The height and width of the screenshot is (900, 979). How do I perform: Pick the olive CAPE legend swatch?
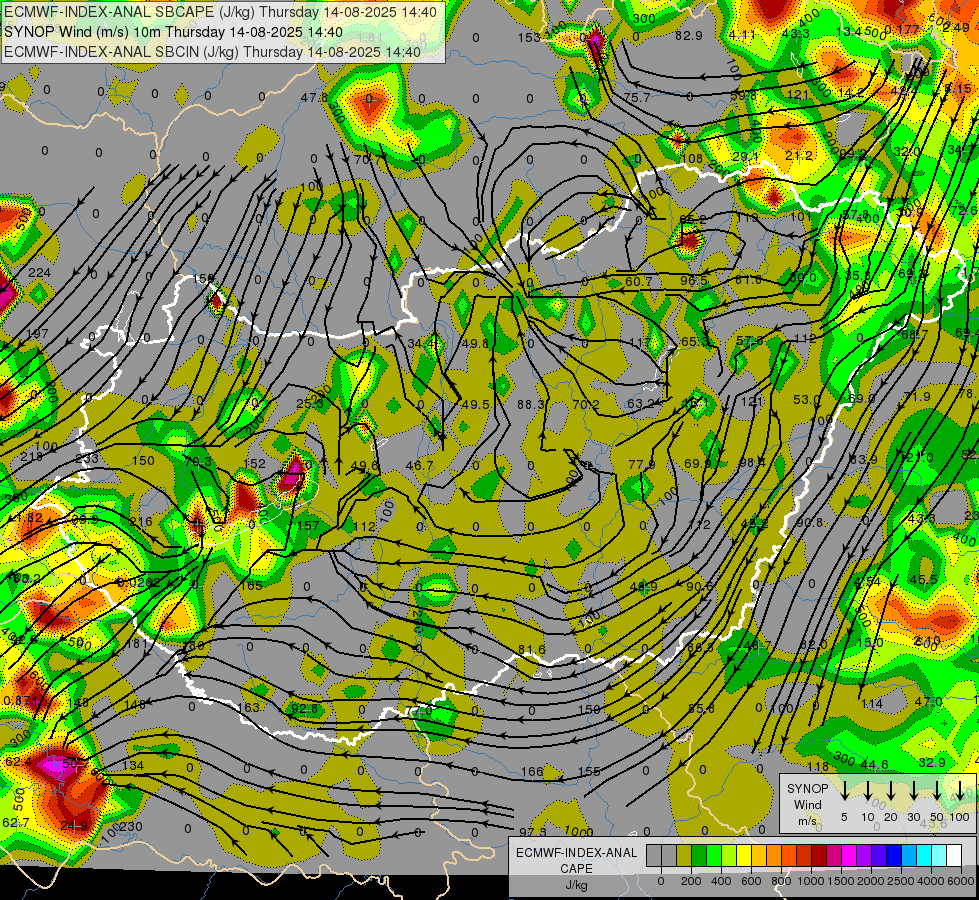(x=684, y=855)
